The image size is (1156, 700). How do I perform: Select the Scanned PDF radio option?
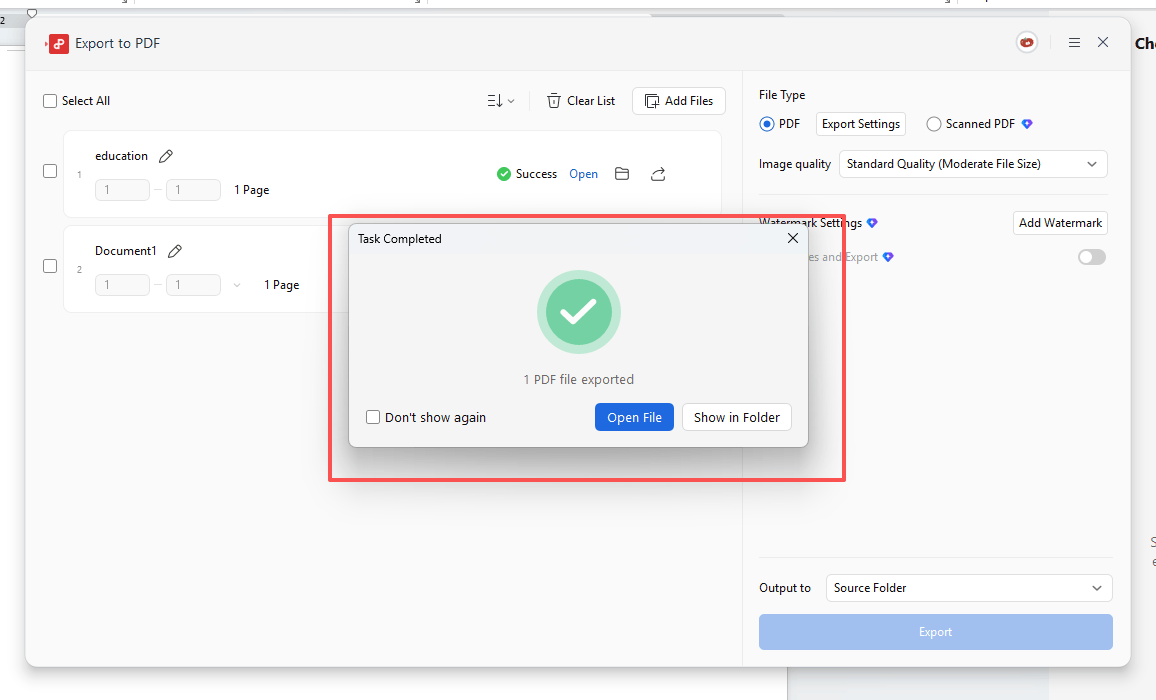click(x=934, y=124)
